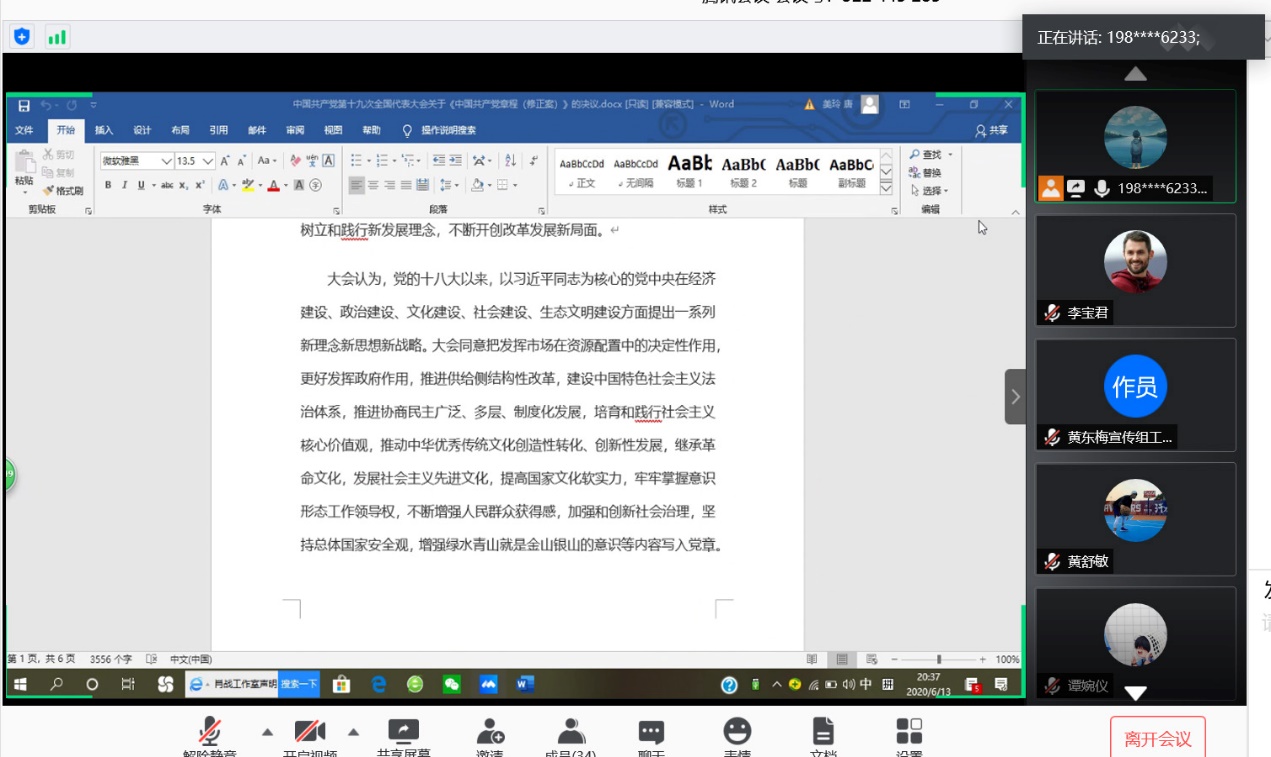Toggle show paragraph marks
1271x757 pixels.
534,160
